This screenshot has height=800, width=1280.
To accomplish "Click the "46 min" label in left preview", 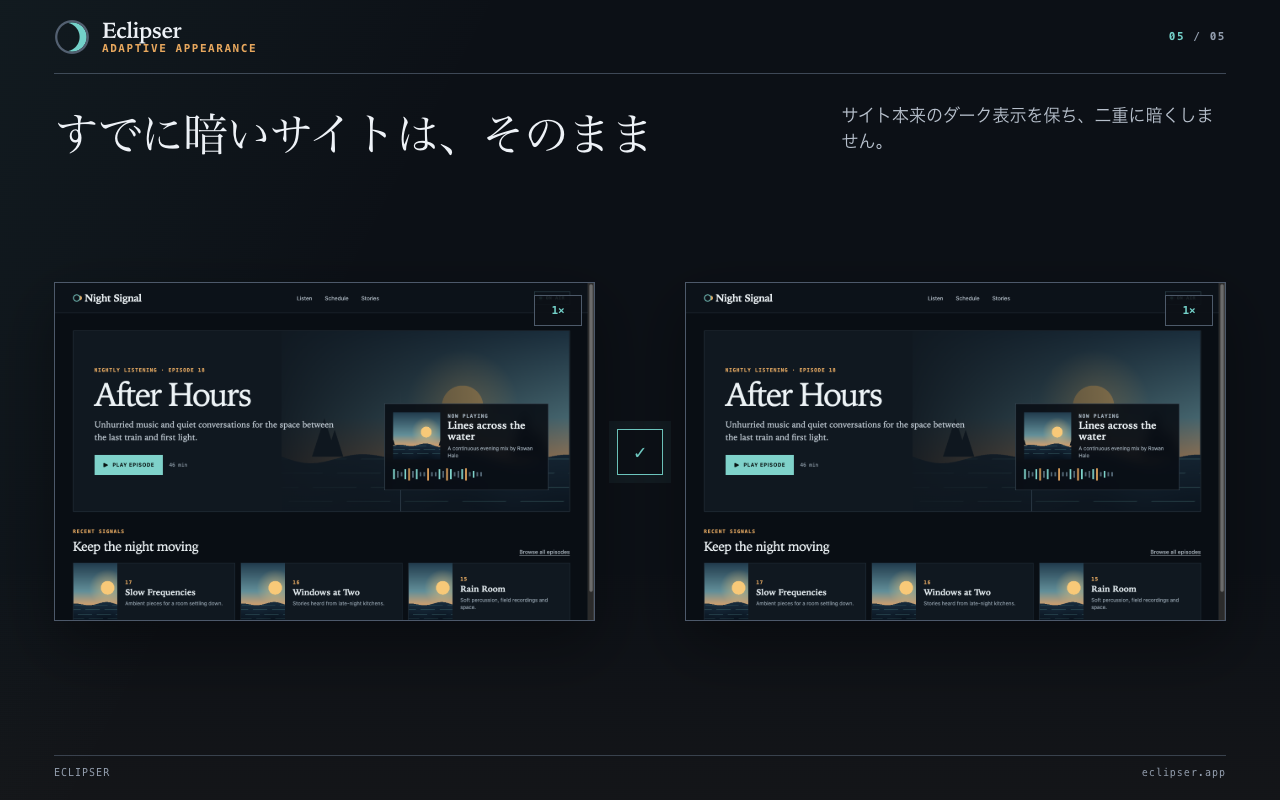I will (178, 465).
